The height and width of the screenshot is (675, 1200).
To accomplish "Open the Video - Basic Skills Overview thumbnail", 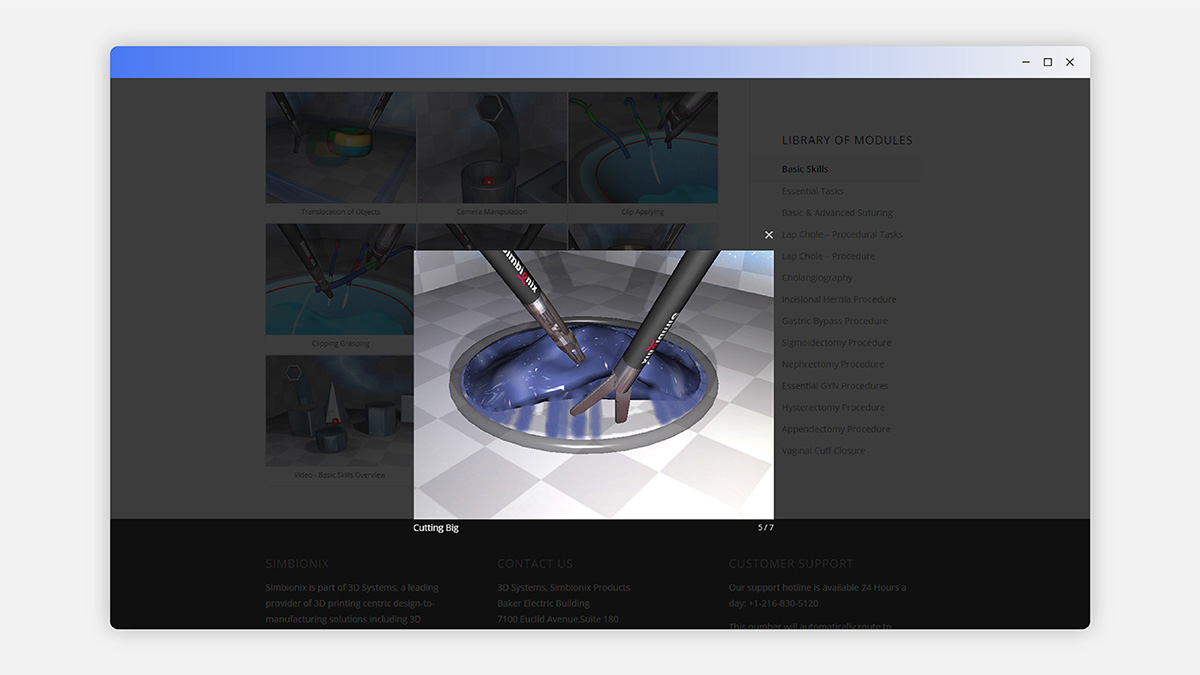I will point(339,412).
